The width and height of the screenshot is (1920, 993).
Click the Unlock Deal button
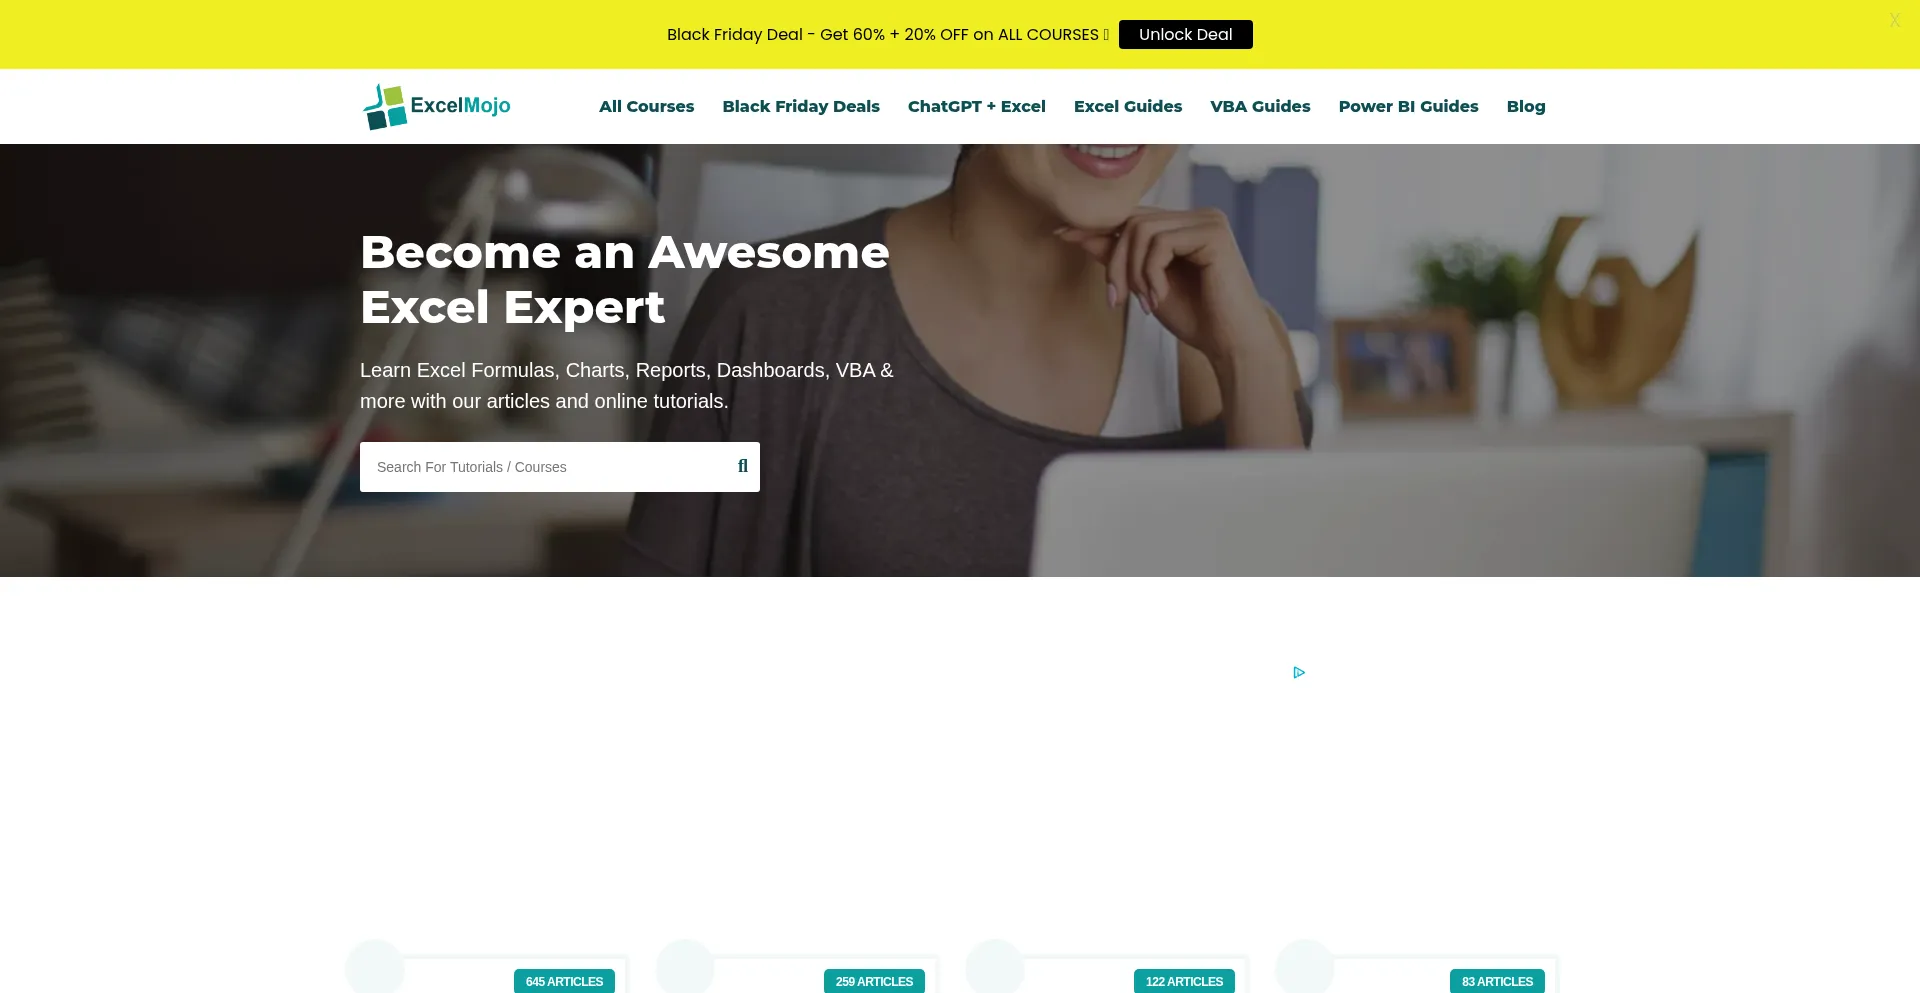point(1185,34)
